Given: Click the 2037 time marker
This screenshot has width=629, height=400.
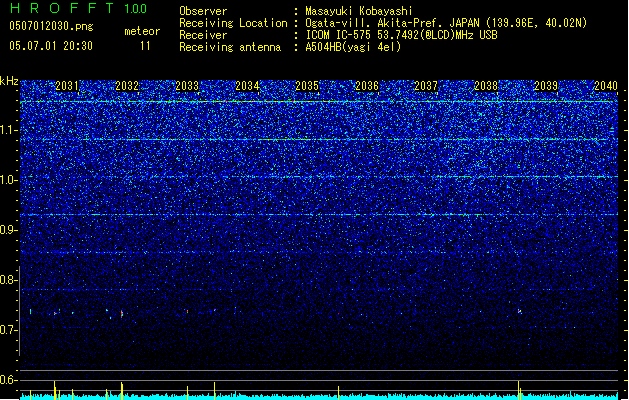Looking at the screenshot, I should [x=426, y=86].
